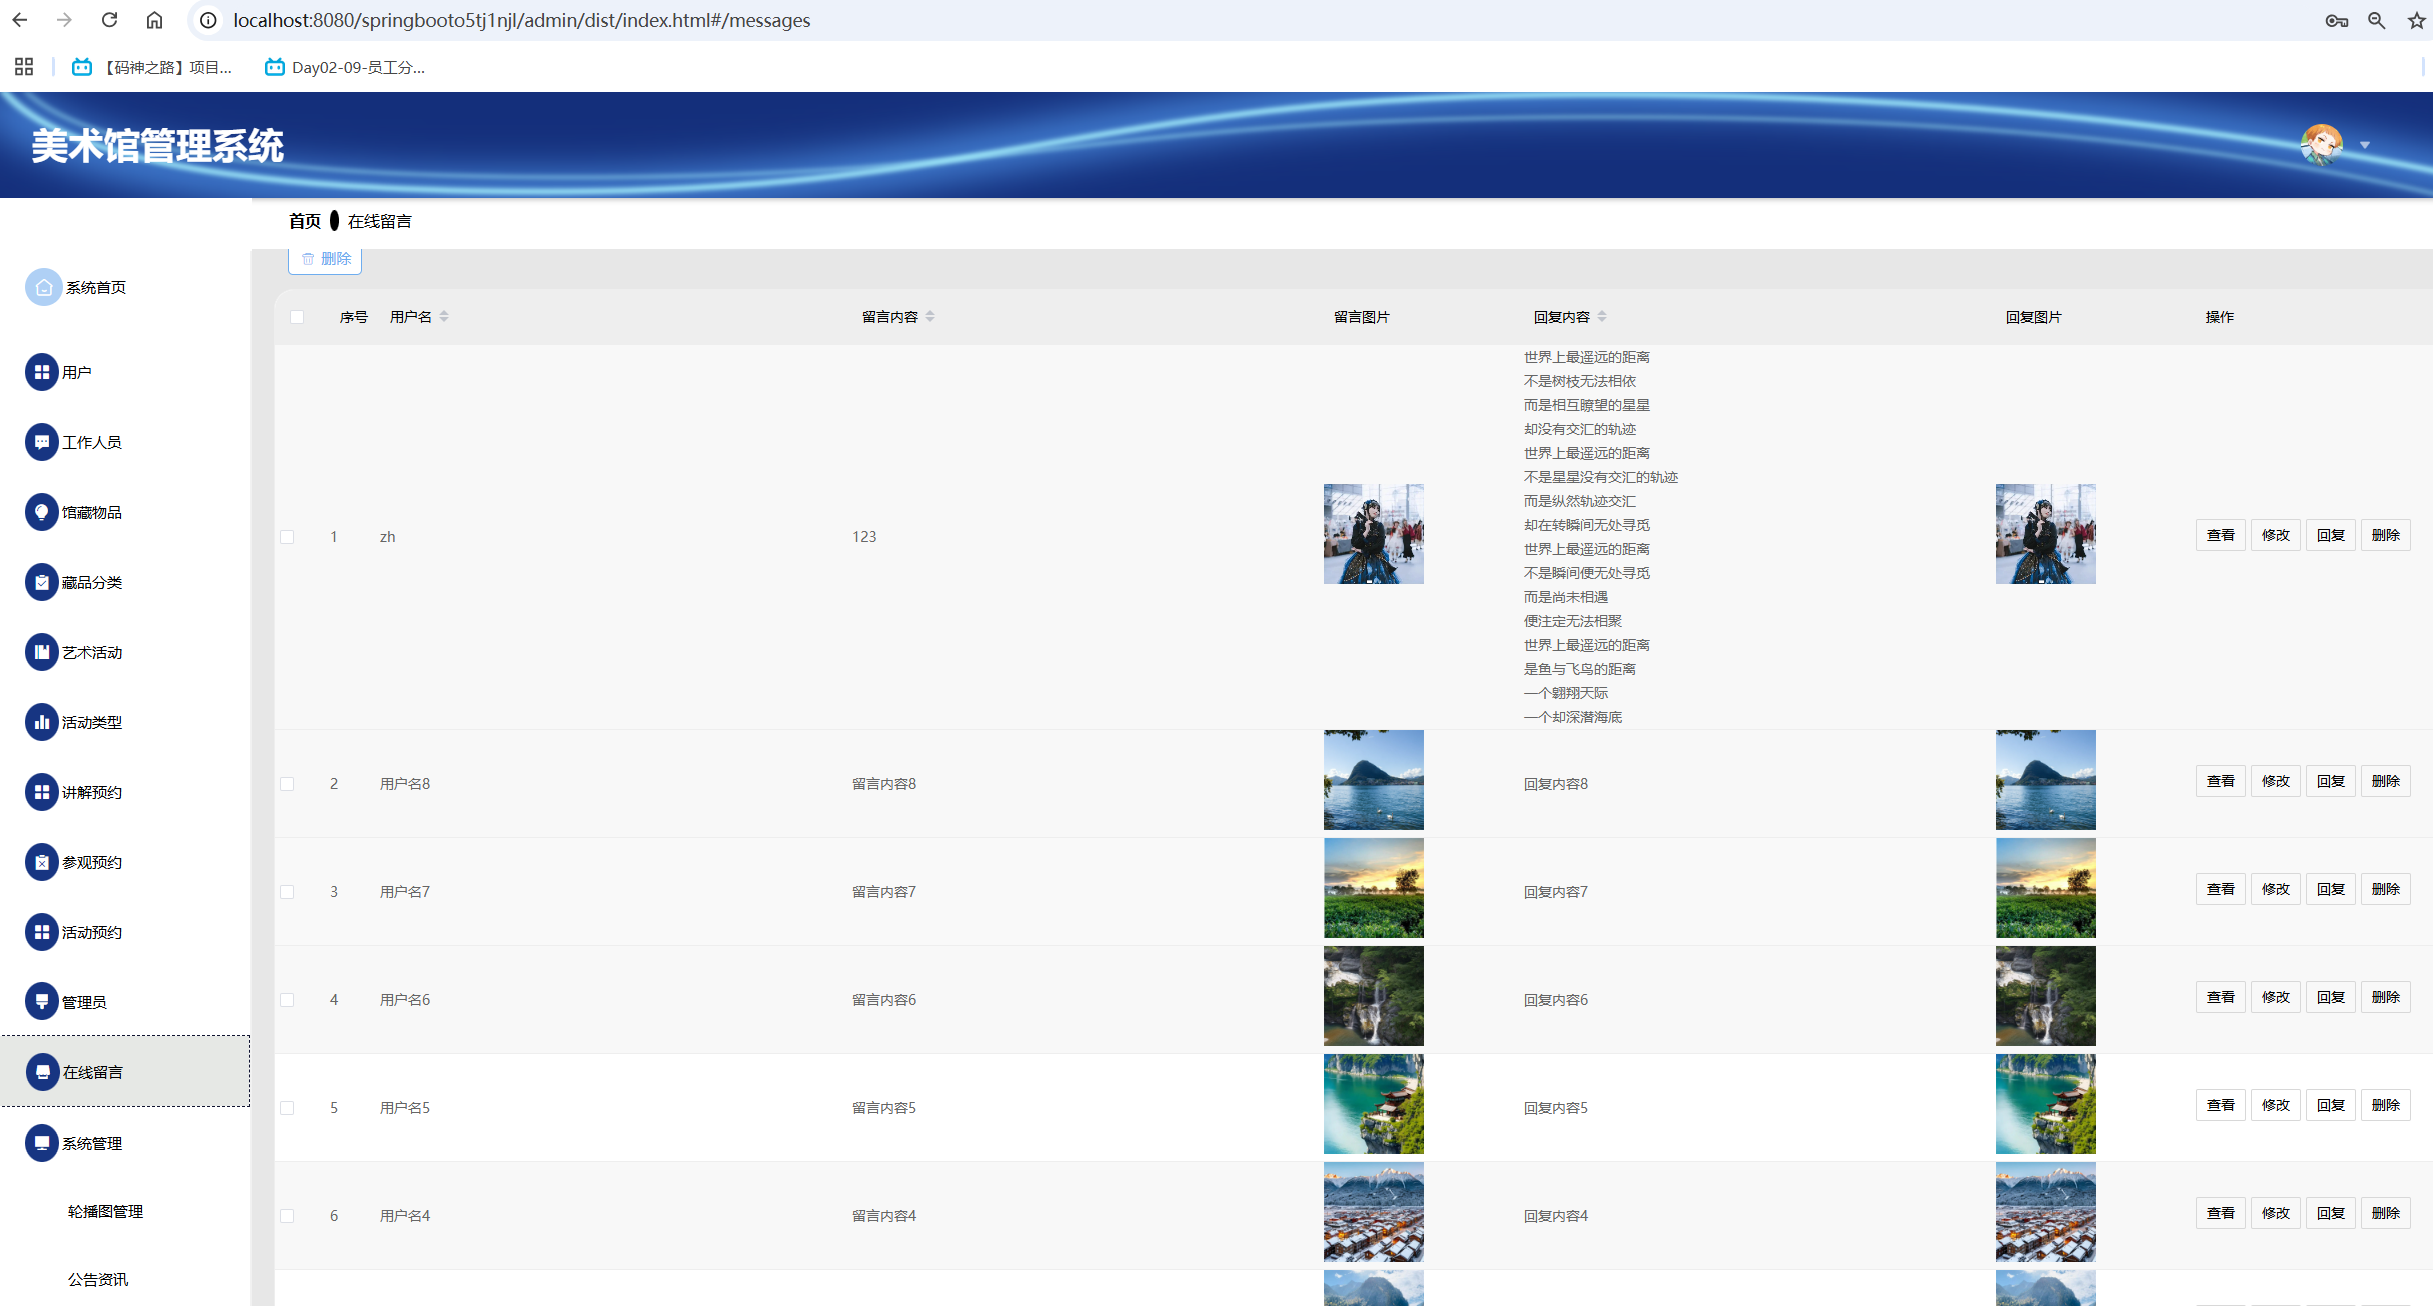
Task: Sort by 留言内容 column sort arrows
Action: pyautogui.click(x=930, y=317)
